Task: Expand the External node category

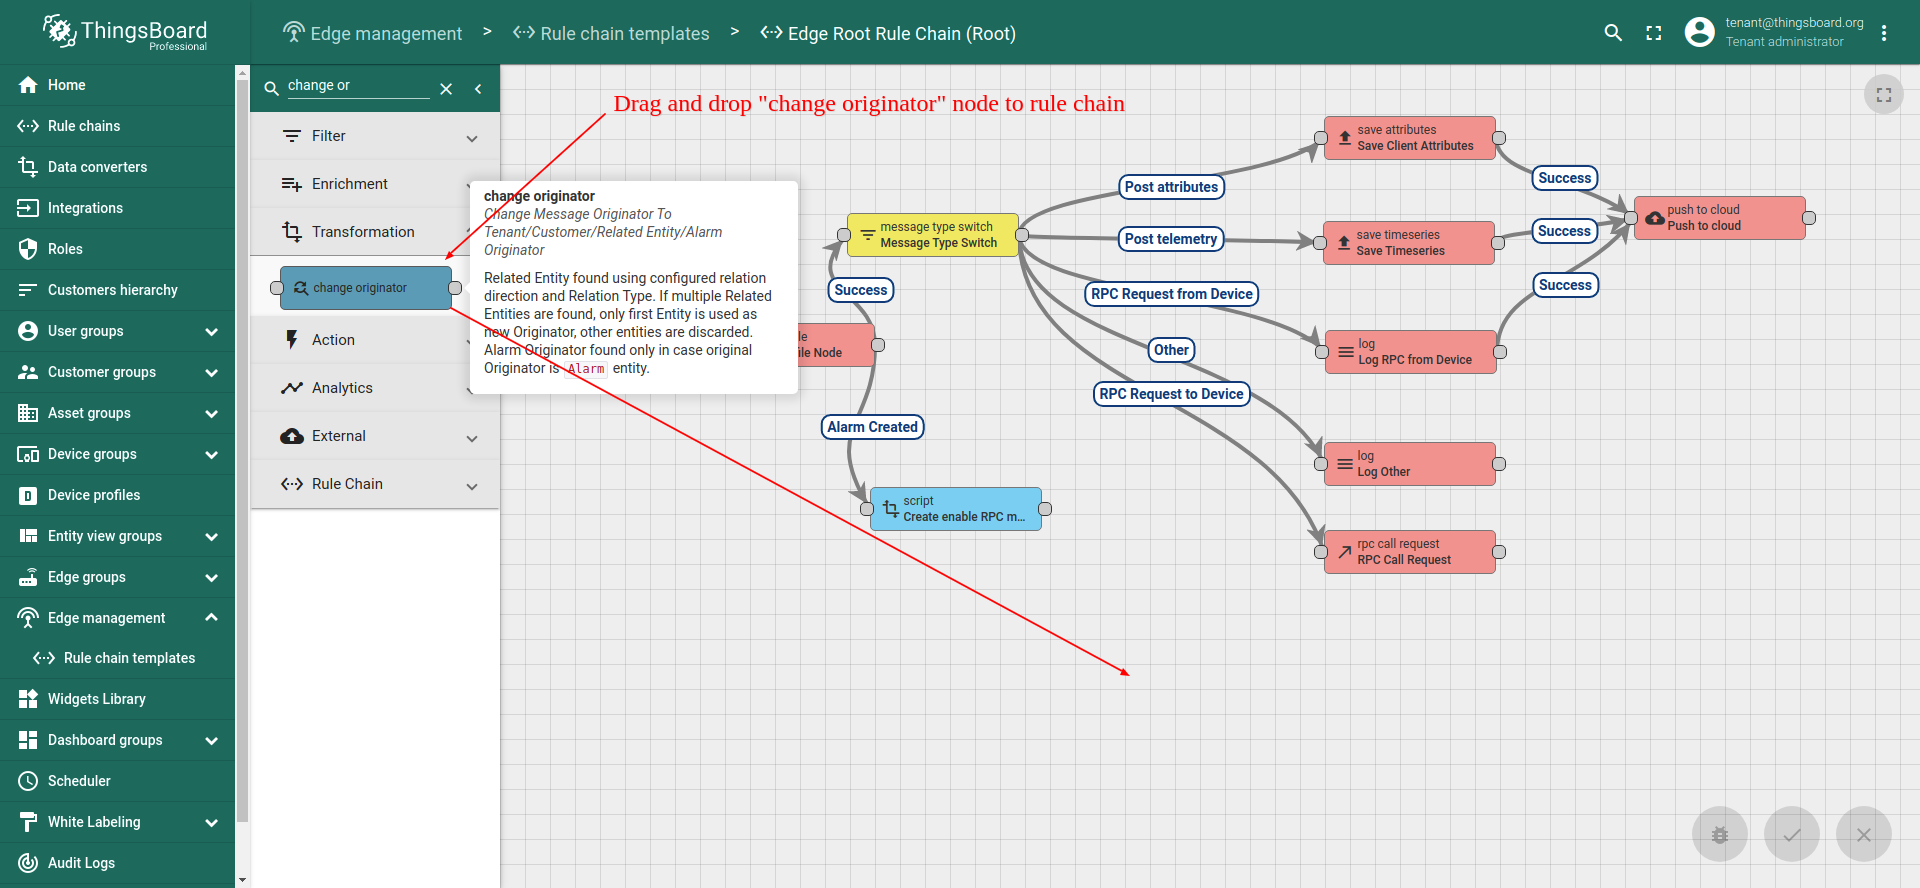Action: [x=472, y=438]
